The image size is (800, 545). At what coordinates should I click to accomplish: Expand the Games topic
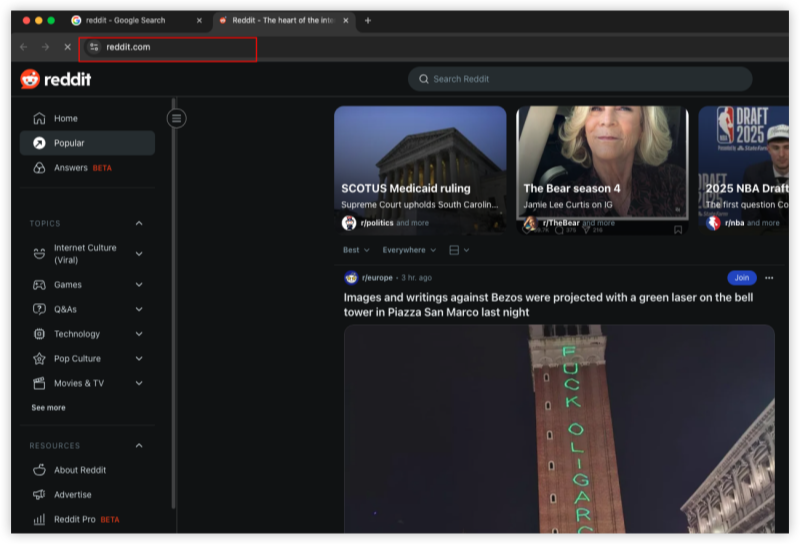click(139, 285)
